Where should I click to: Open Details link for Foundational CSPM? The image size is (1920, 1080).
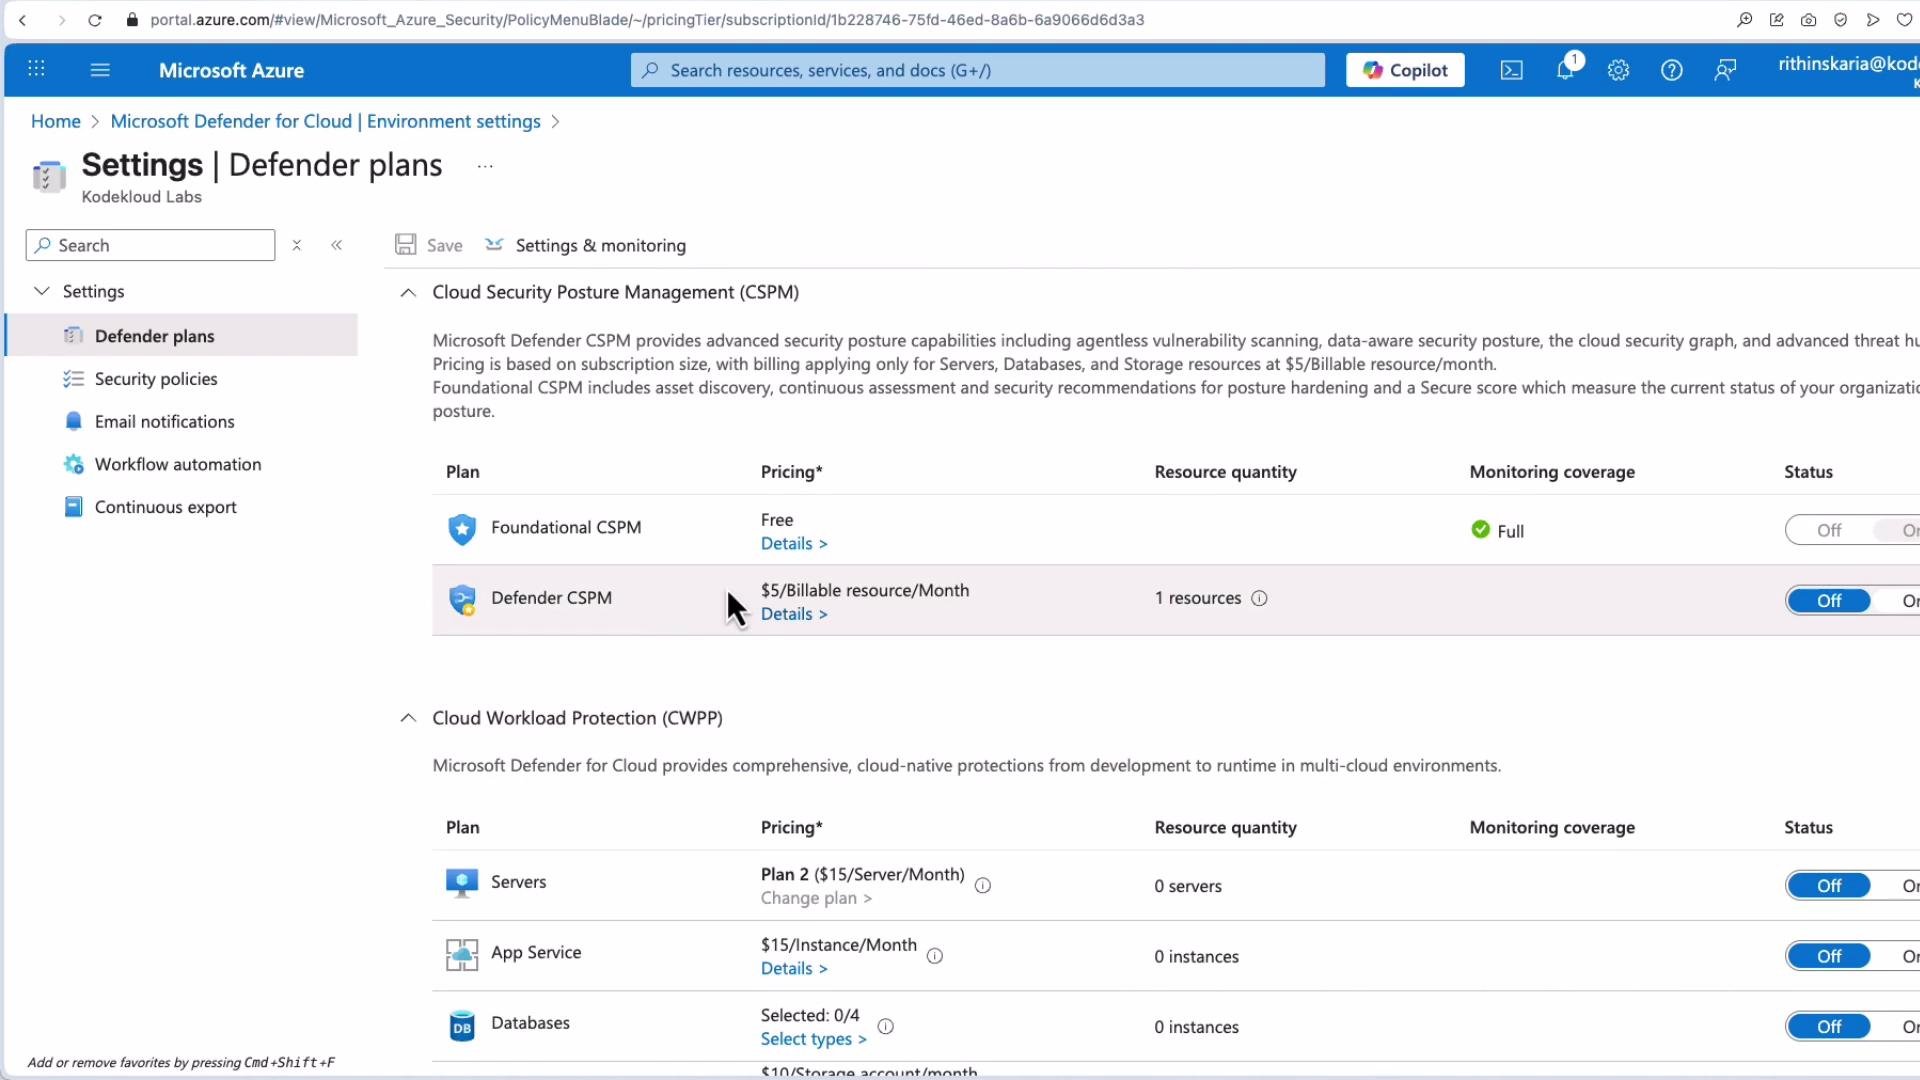click(x=793, y=543)
